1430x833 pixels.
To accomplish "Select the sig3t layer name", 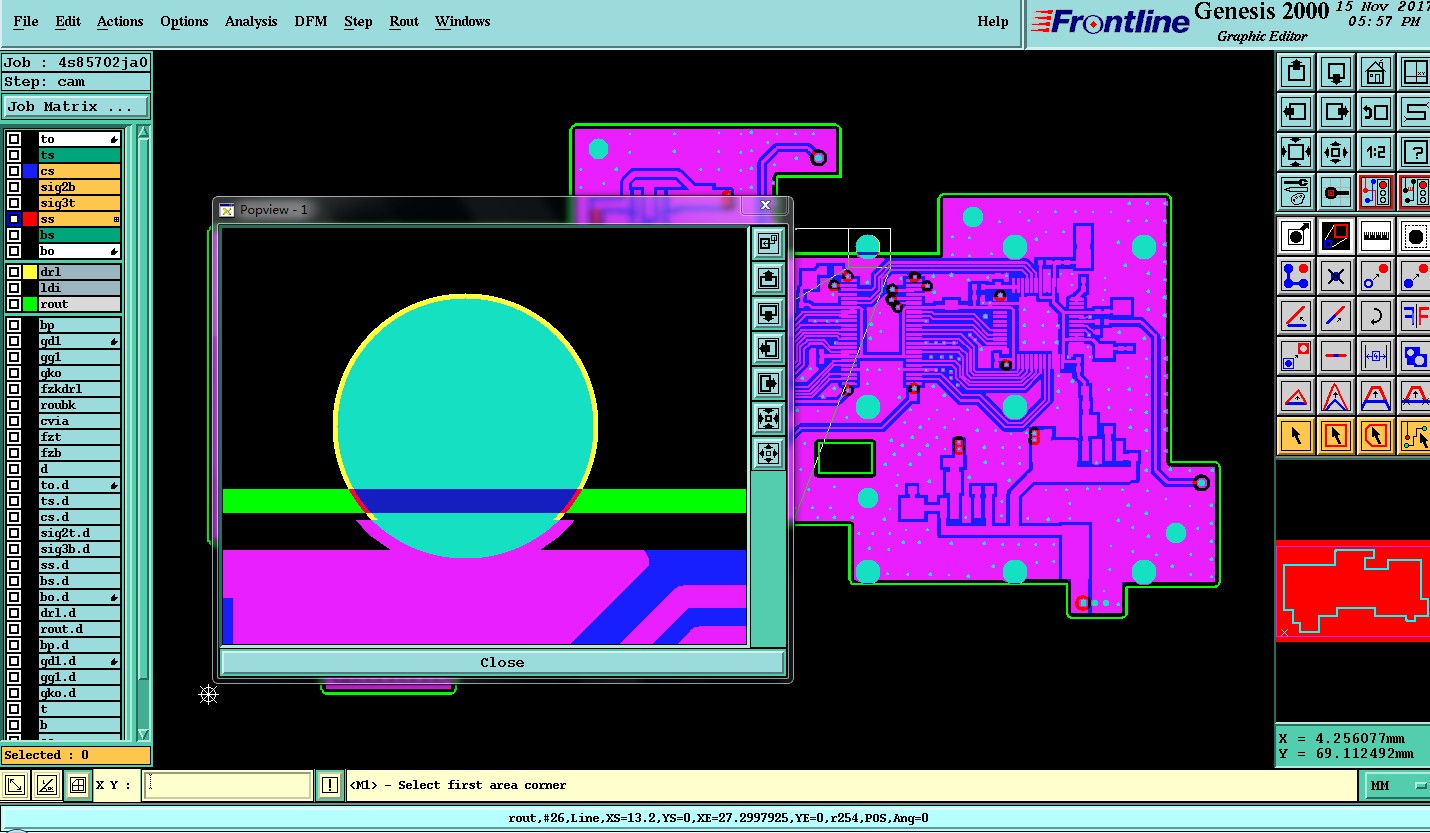I will point(80,203).
